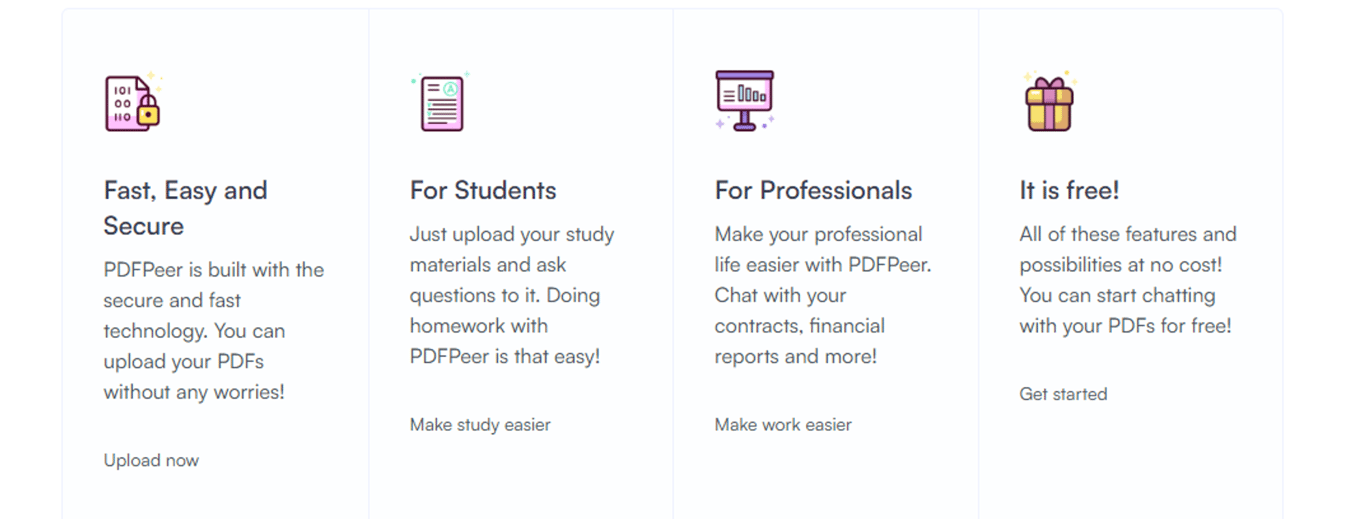1366x519 pixels.
Task: Click the A grade badge on the document icon
Action: point(451,88)
